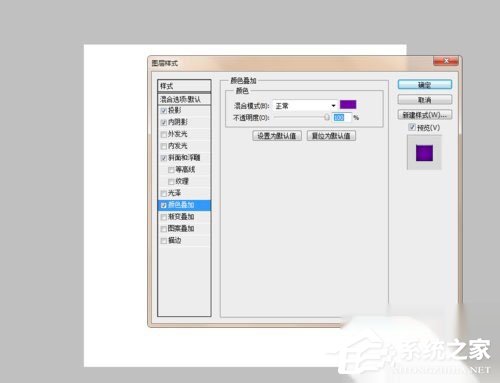Uncheck the 颜色叠加 color overlay checkbox
This screenshot has height=383, width=500.
pos(163,205)
